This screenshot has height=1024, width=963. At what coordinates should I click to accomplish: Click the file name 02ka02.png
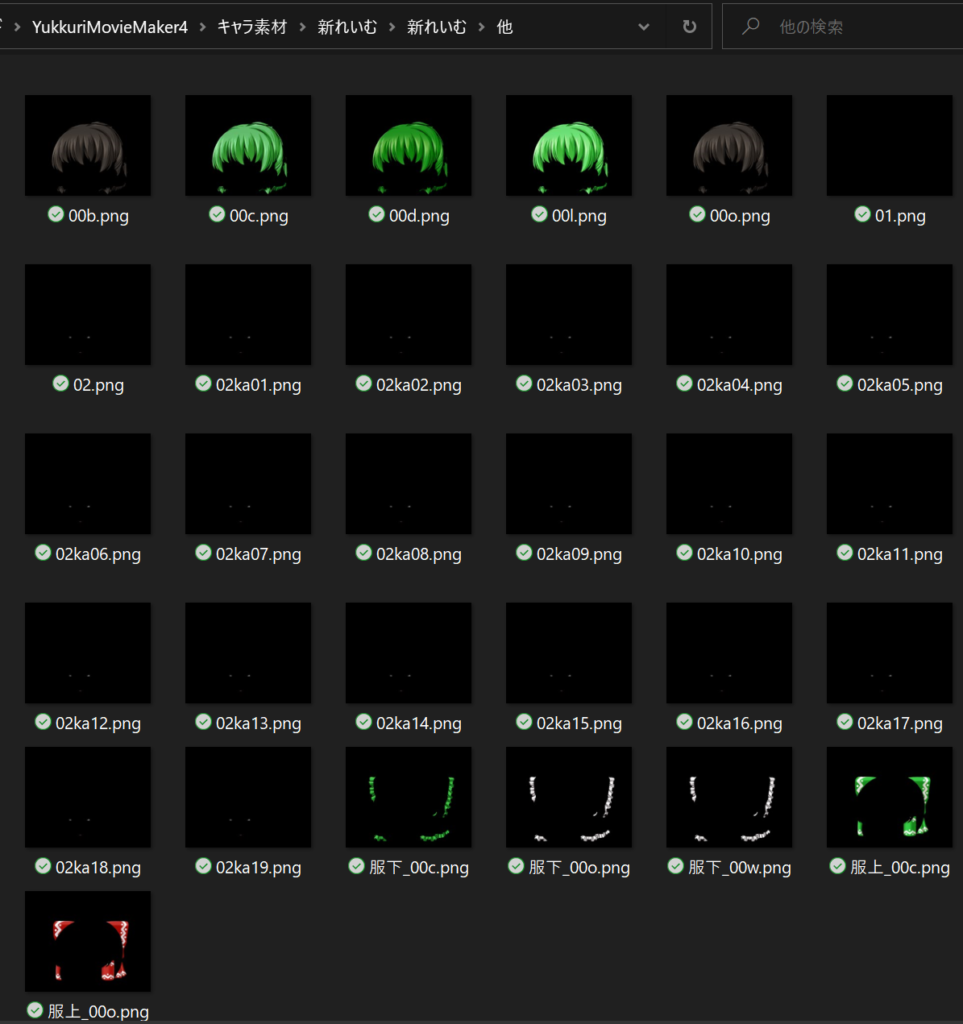coord(418,385)
